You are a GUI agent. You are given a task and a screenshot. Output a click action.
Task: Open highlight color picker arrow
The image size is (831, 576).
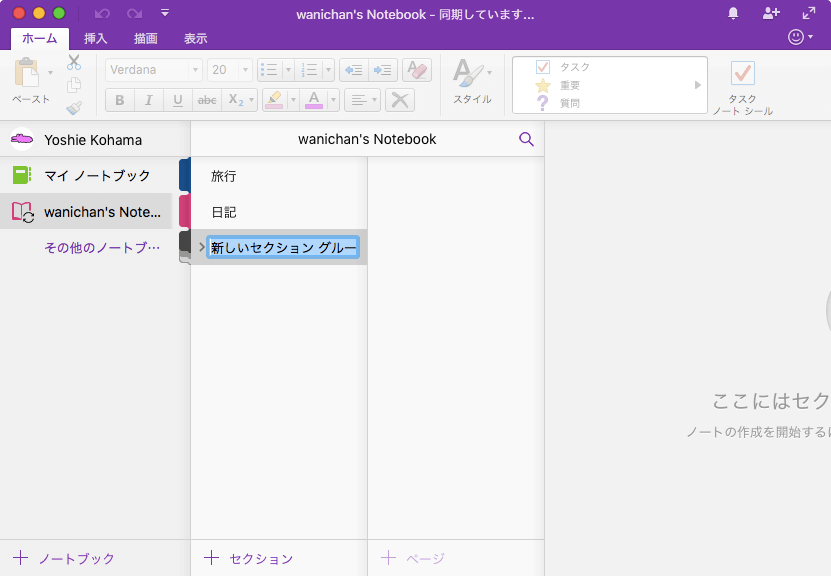pyautogui.click(x=293, y=100)
